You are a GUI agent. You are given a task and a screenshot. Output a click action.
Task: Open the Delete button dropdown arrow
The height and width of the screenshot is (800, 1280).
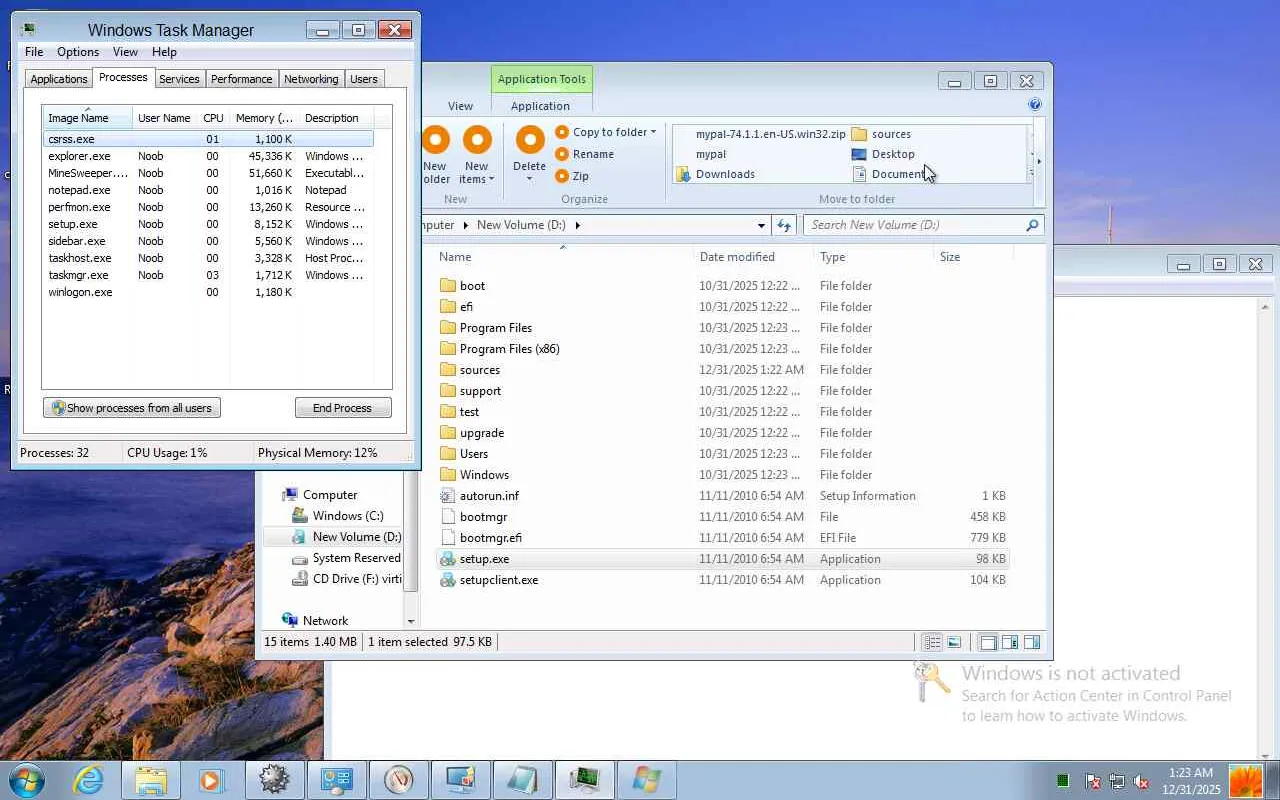[x=529, y=180]
